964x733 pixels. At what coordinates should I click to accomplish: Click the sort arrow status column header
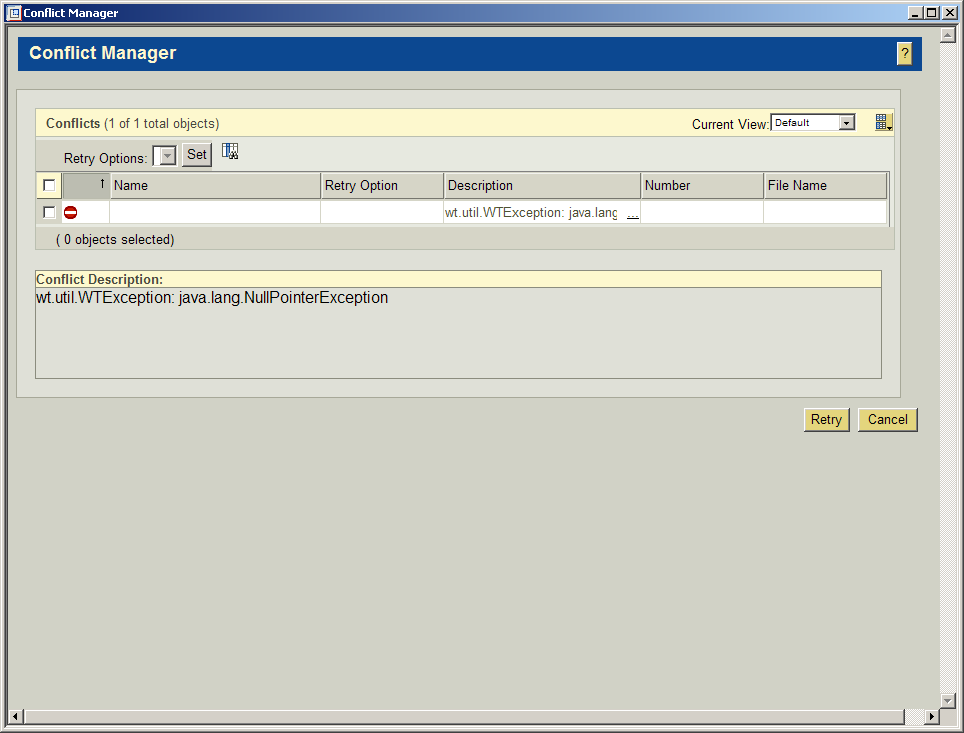point(87,185)
